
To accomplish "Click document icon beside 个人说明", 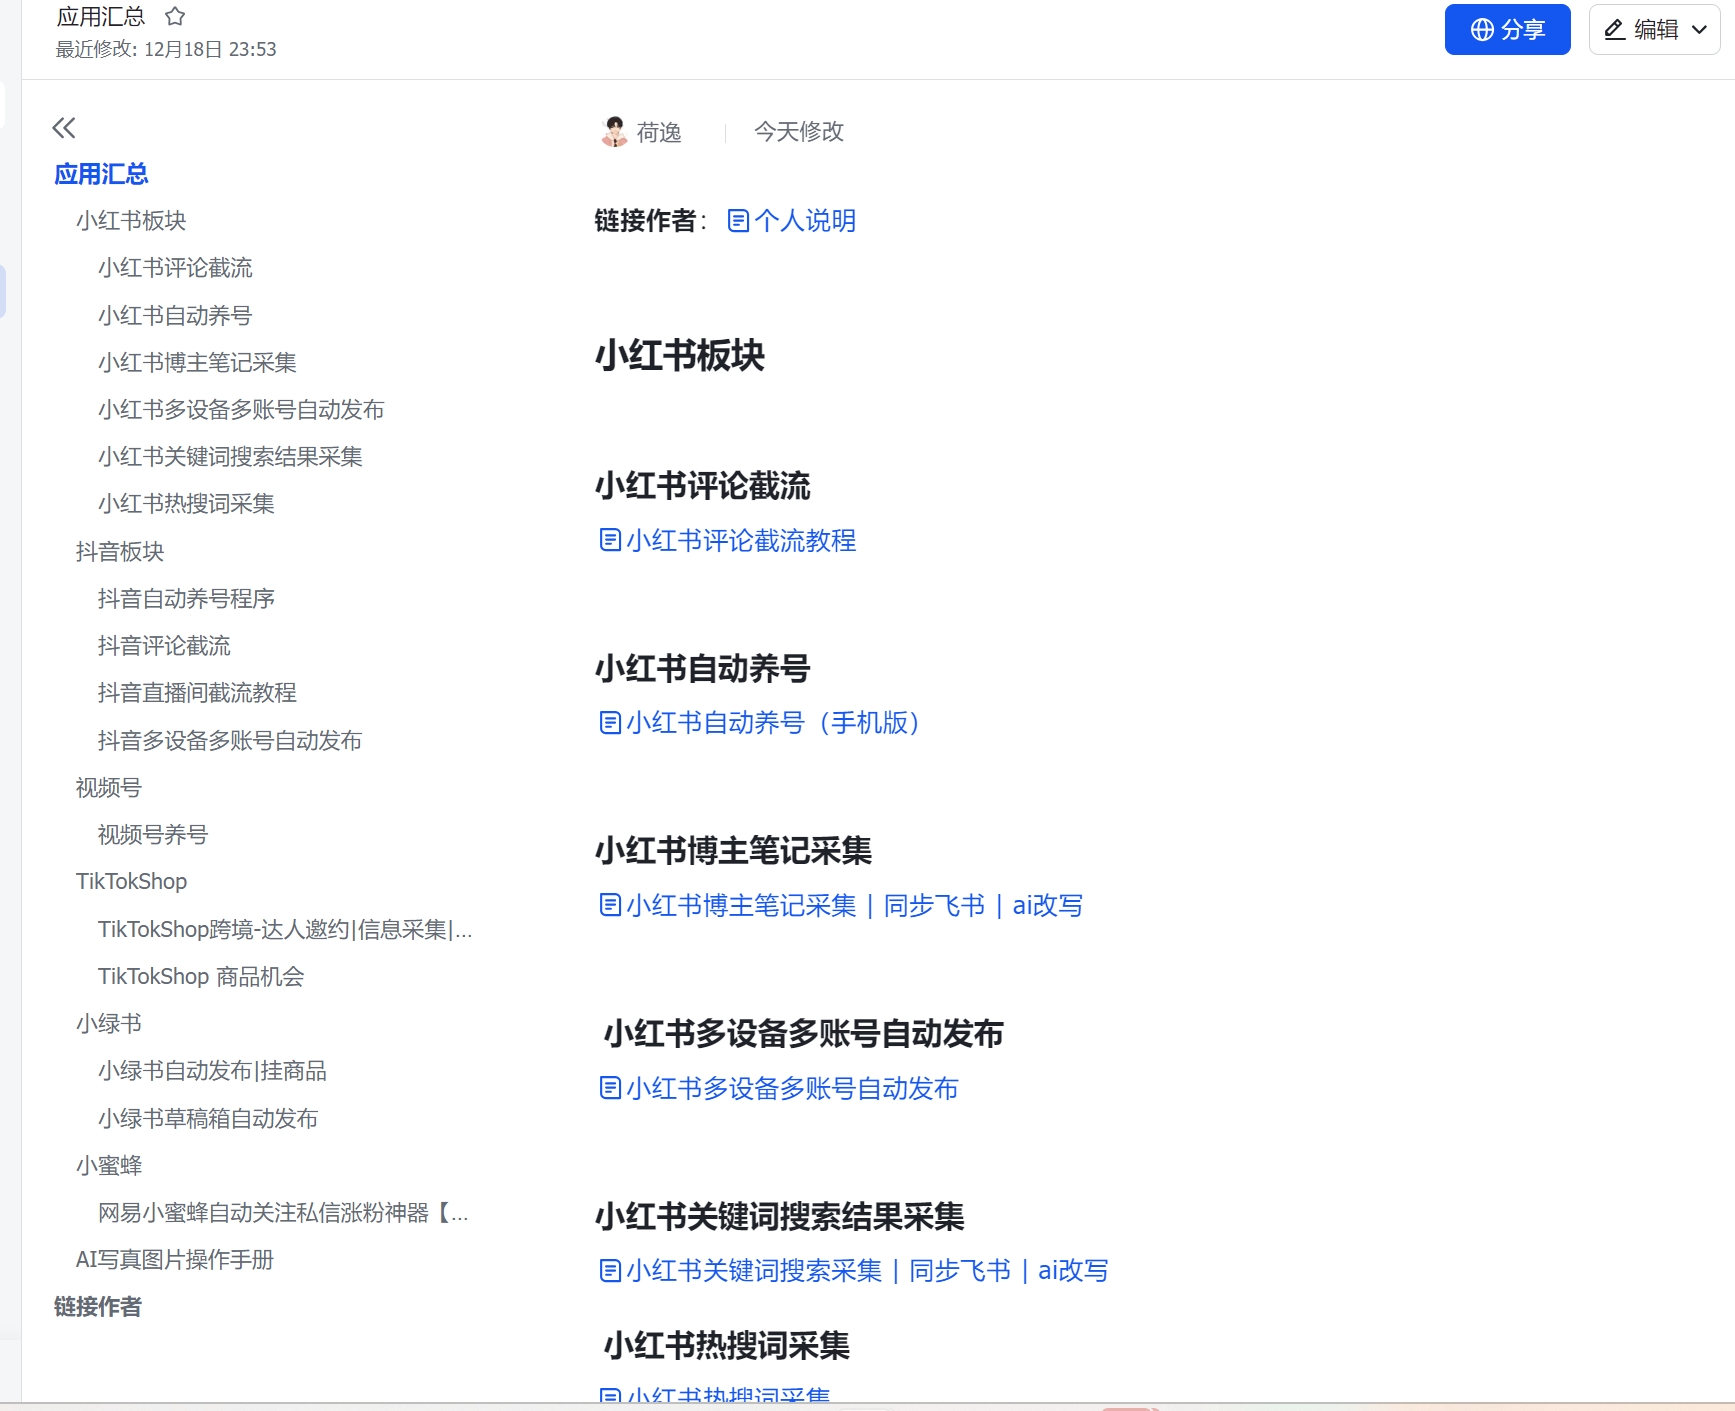I will [738, 220].
